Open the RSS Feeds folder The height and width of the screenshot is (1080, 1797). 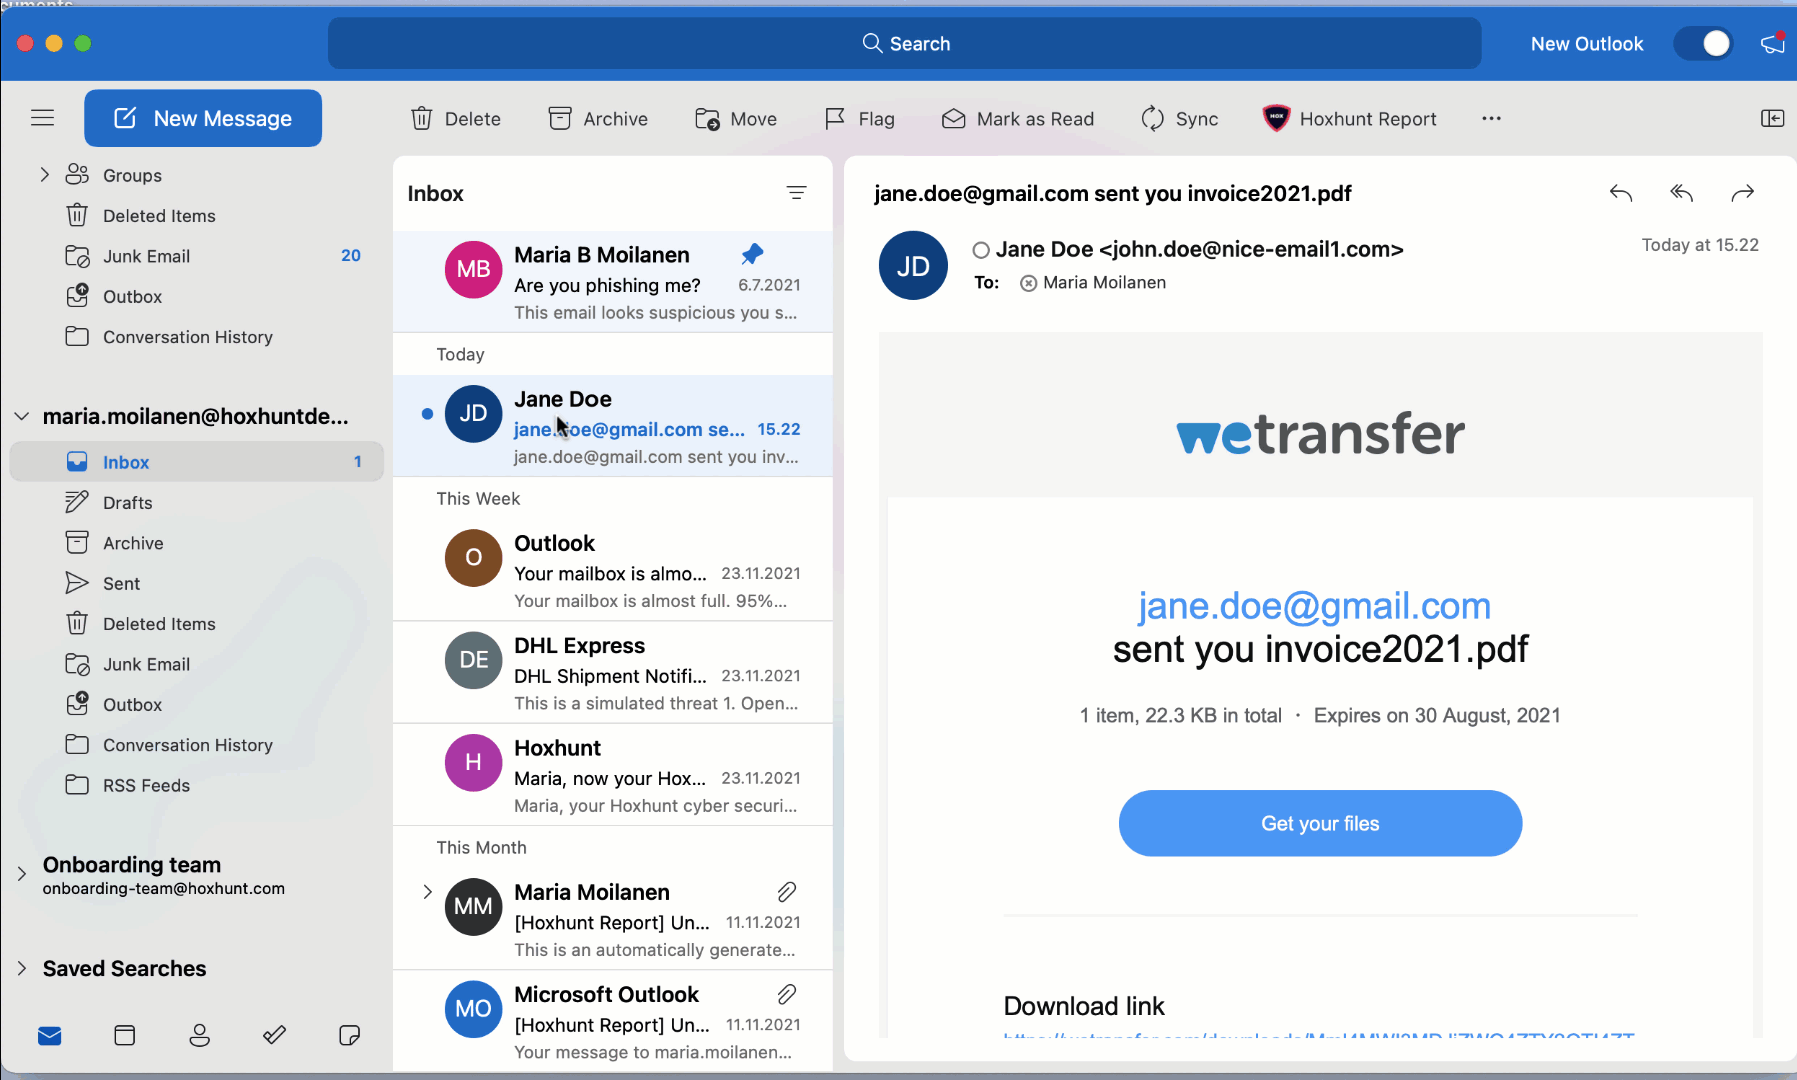click(197, 786)
